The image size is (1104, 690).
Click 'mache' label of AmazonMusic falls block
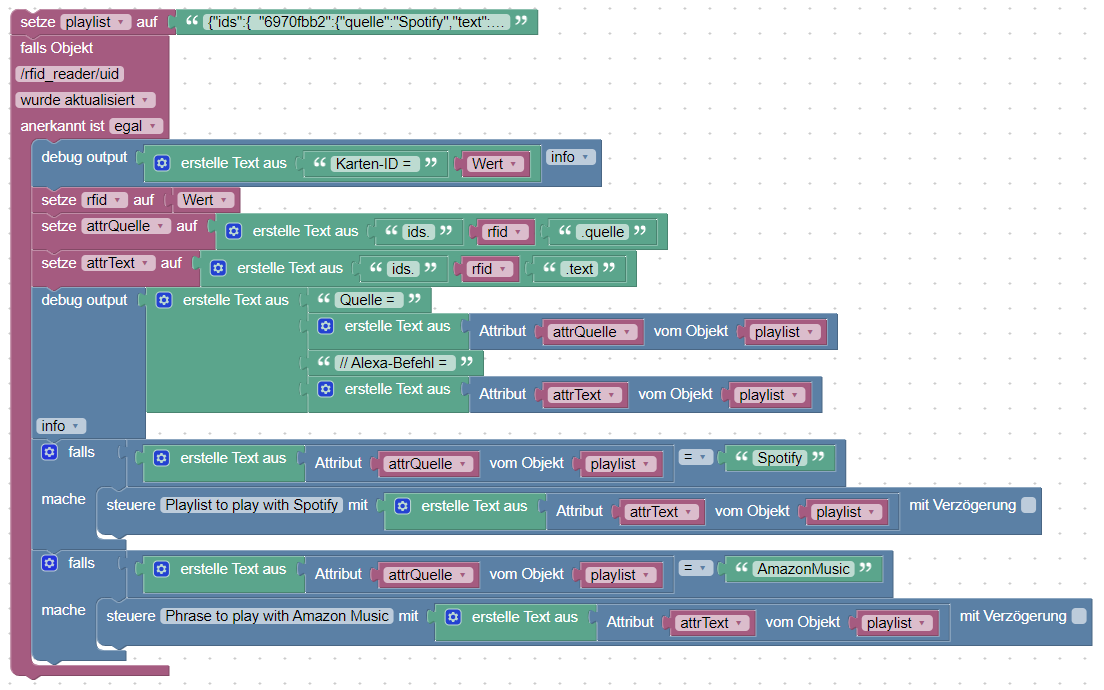click(63, 610)
